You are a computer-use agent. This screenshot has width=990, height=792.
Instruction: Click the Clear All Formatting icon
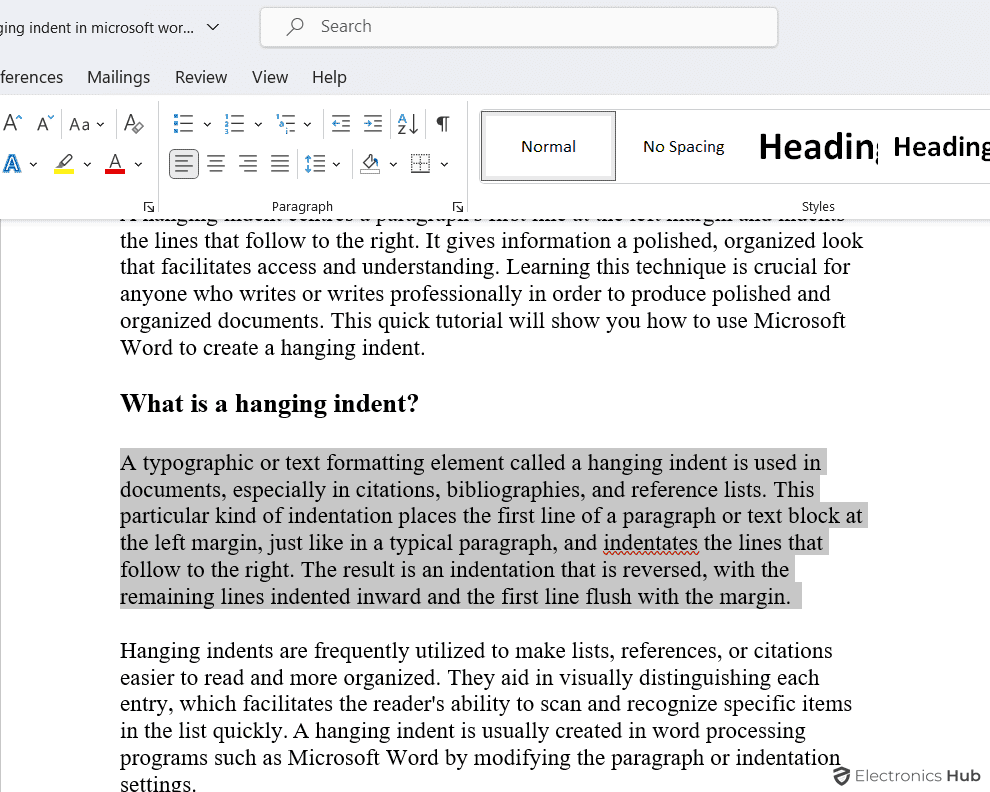133,122
